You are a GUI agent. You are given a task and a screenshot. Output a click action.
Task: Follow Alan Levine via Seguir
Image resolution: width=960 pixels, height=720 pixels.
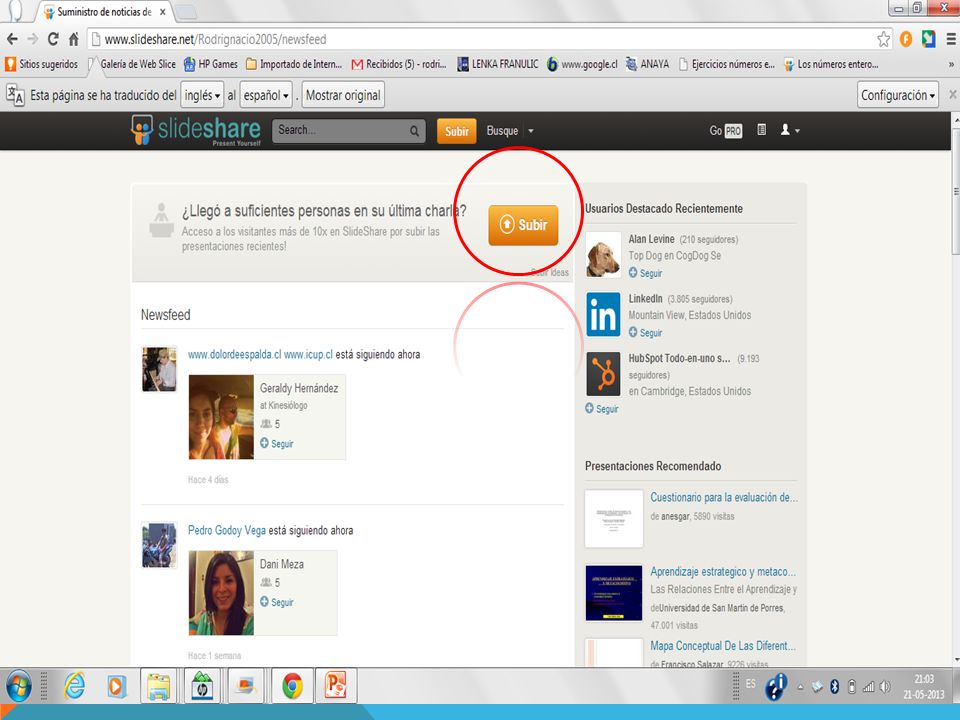645,273
